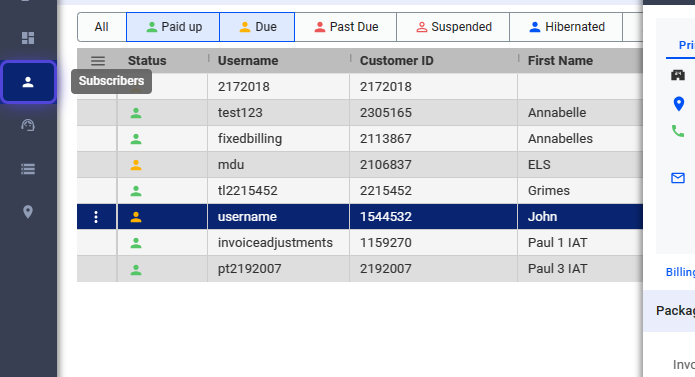The image size is (695, 377).
Task: Click status icon in invoiceadjustments row
Action: coord(136,243)
